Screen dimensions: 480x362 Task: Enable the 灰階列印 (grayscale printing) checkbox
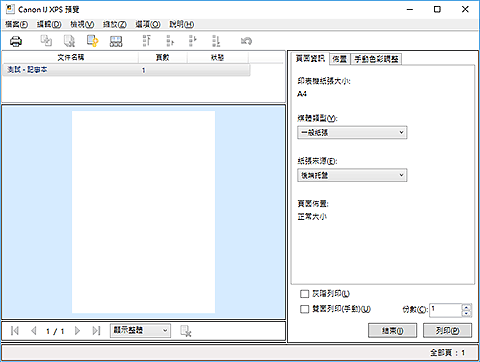304,294
